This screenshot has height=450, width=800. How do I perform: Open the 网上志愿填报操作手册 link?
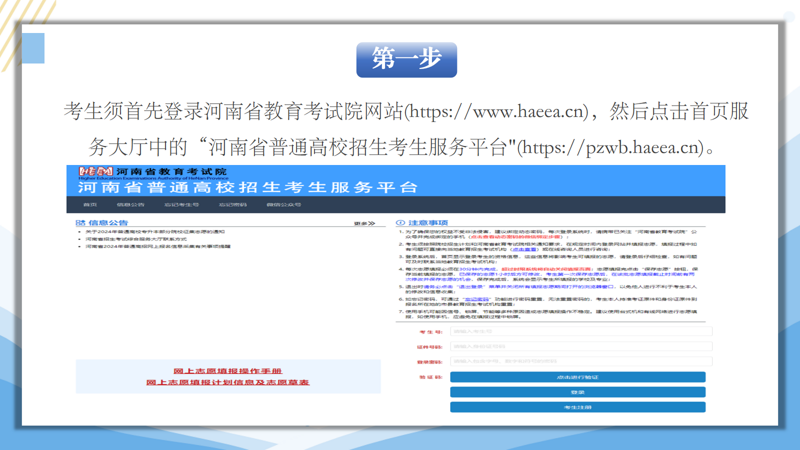227,371
